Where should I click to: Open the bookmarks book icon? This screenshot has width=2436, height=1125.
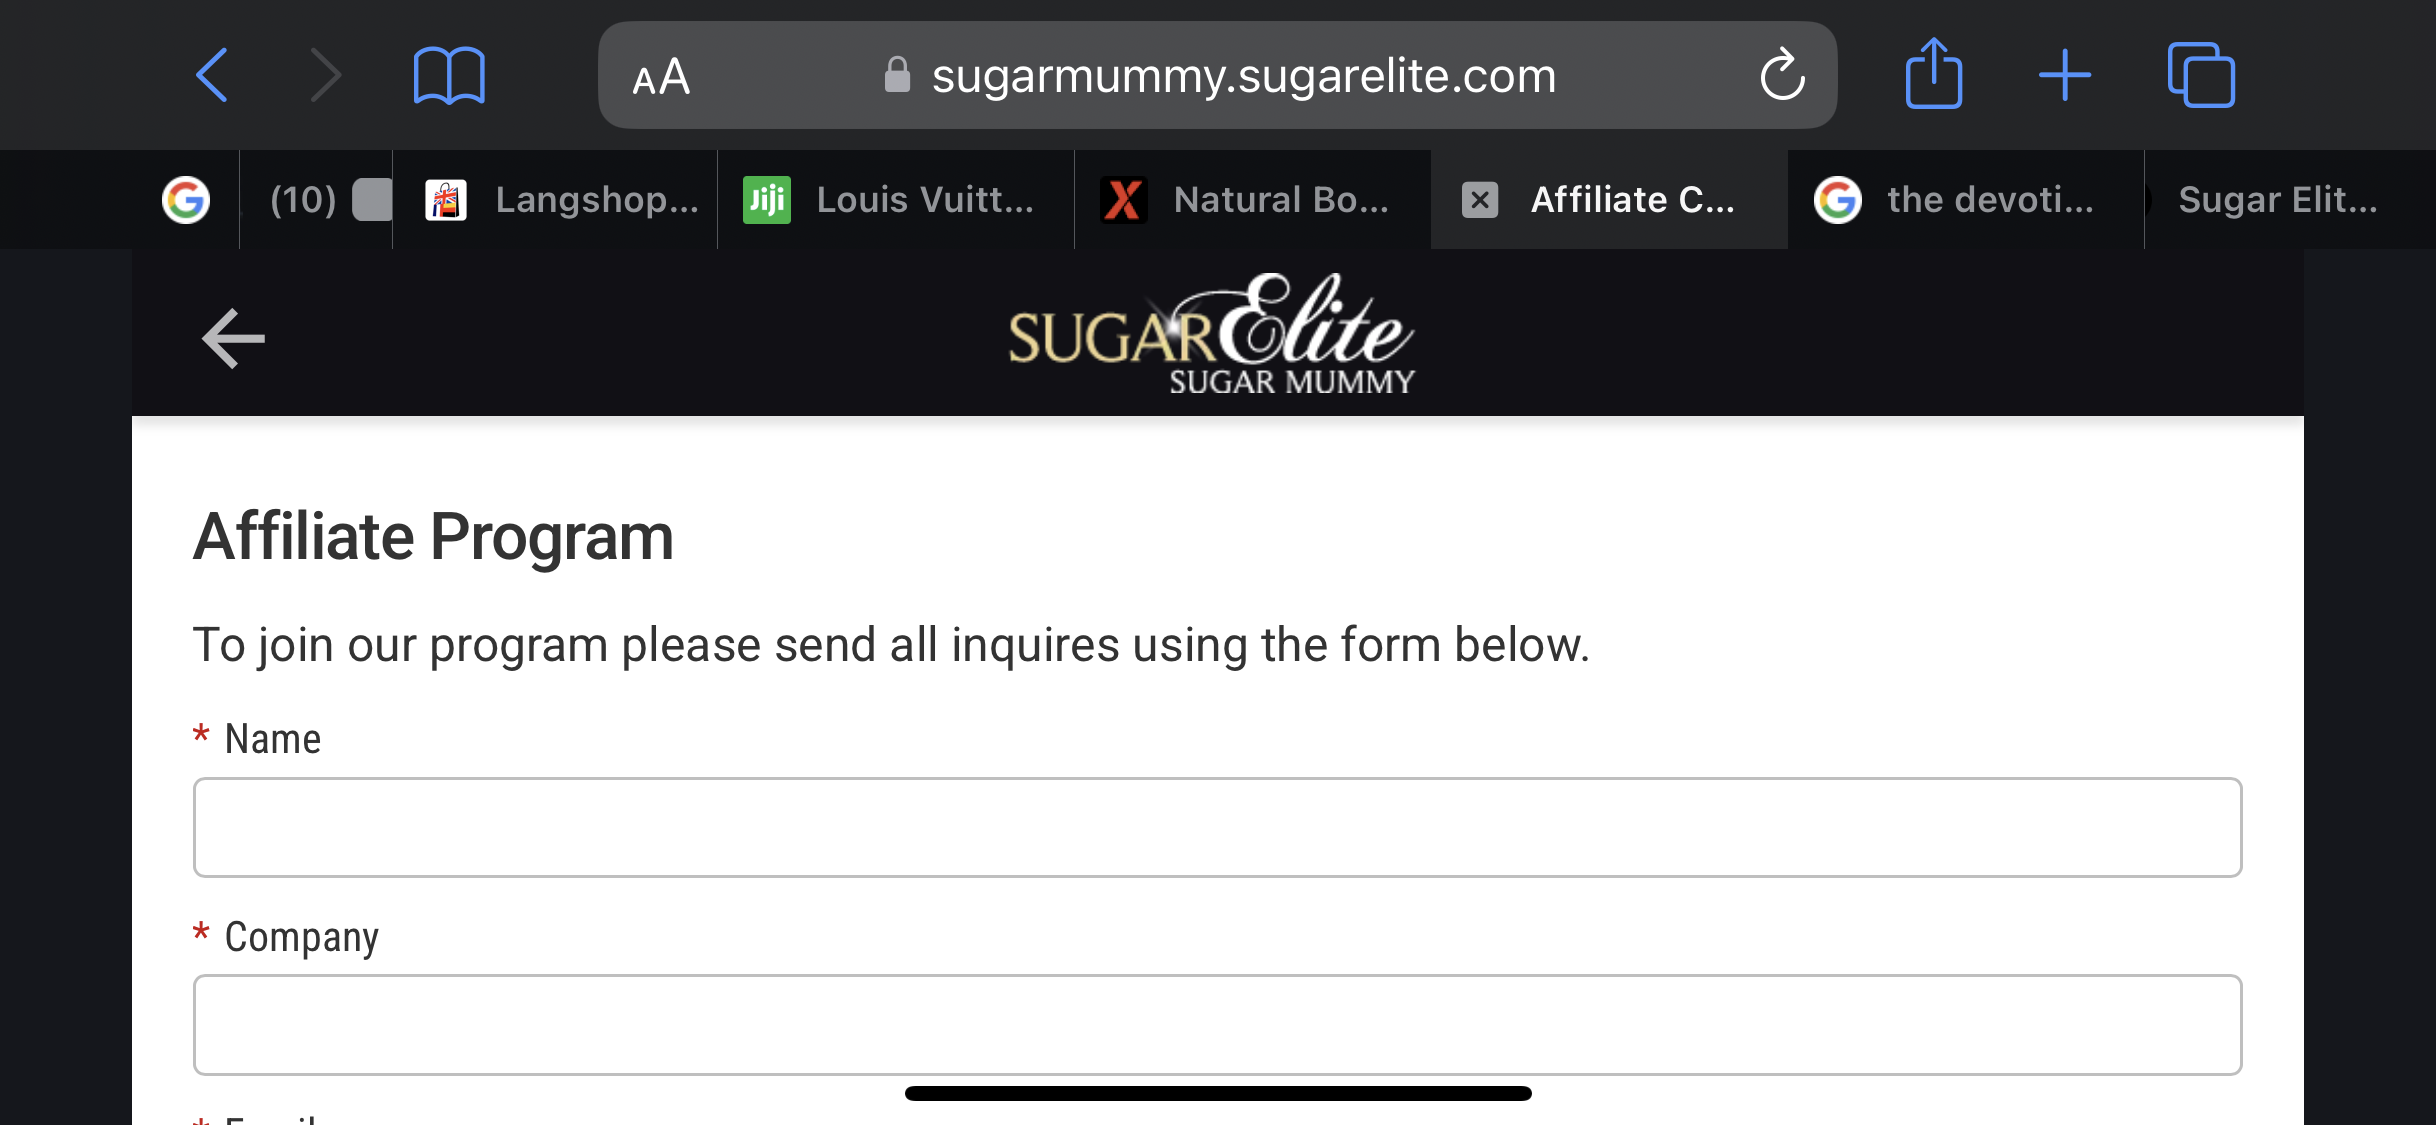click(x=449, y=75)
